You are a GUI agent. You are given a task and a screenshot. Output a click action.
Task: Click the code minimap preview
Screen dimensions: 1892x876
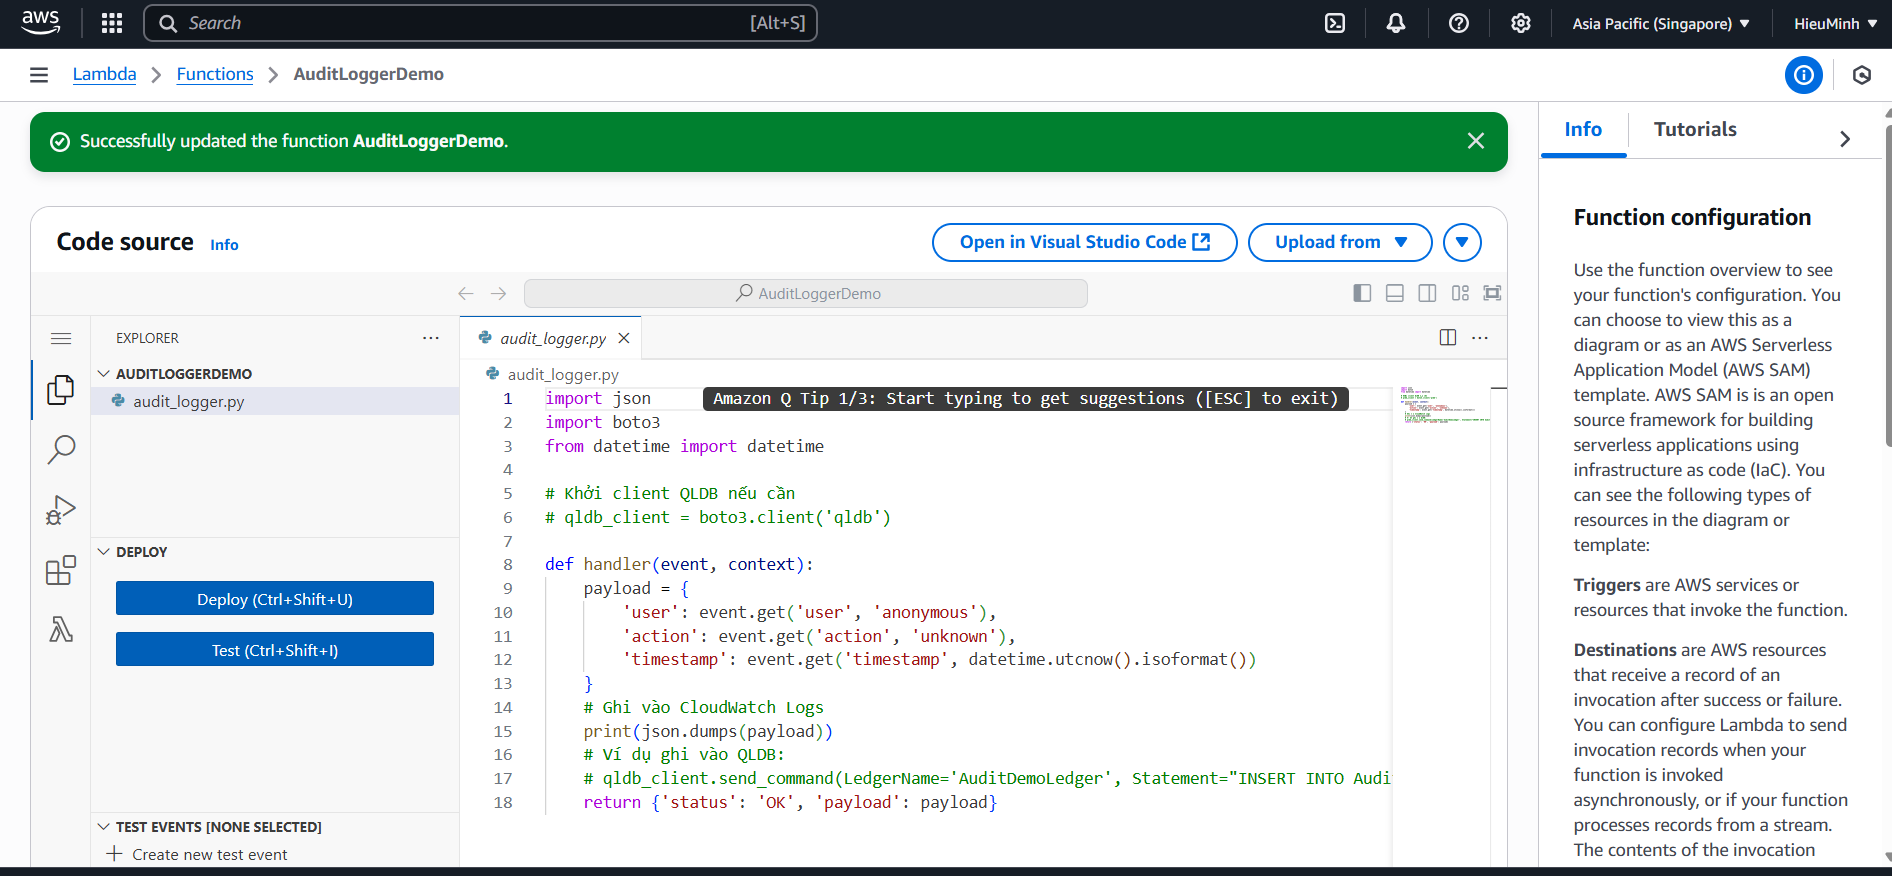point(1446,404)
